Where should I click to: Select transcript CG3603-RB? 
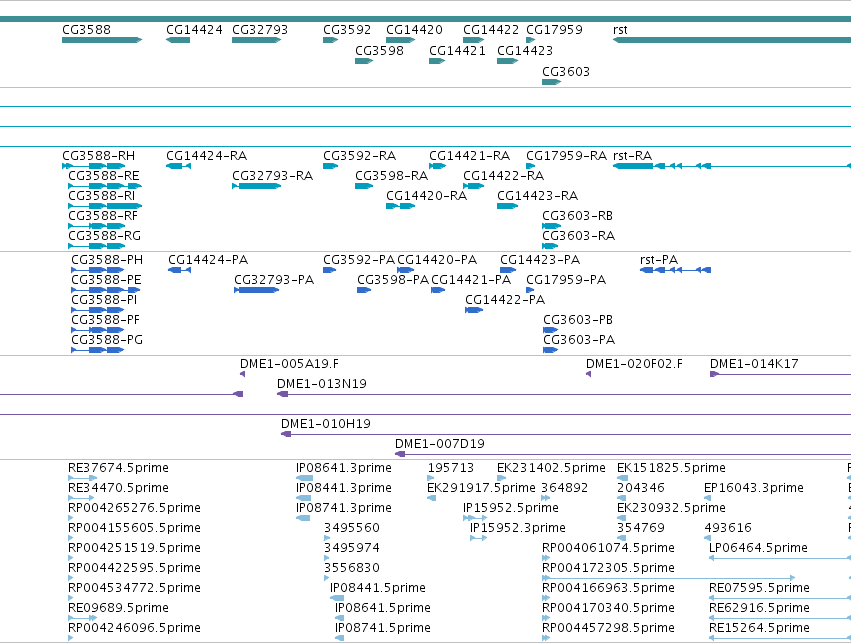(x=551, y=226)
